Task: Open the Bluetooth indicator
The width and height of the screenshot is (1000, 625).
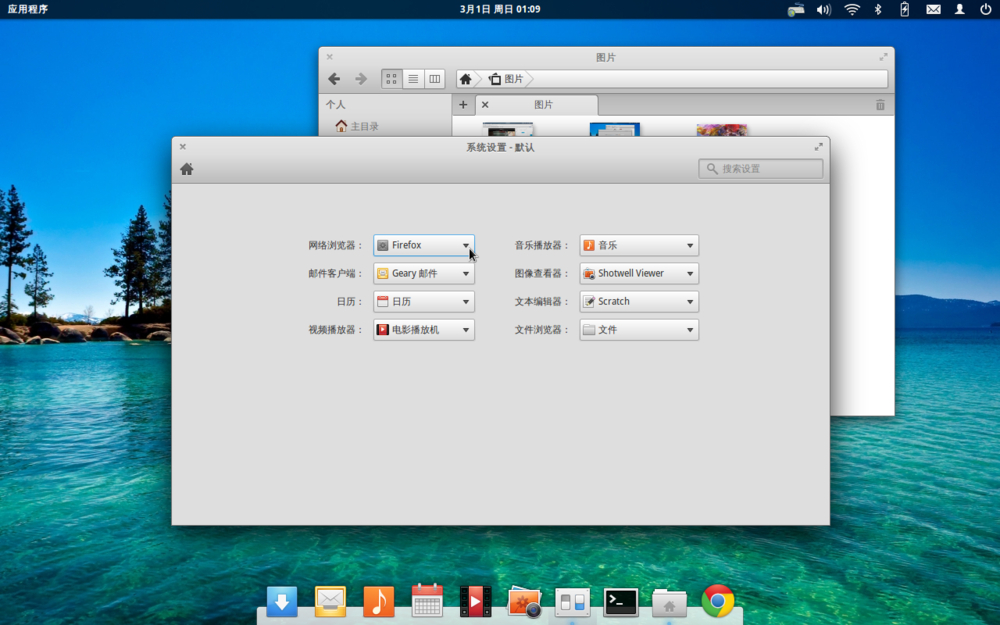Action: click(878, 9)
